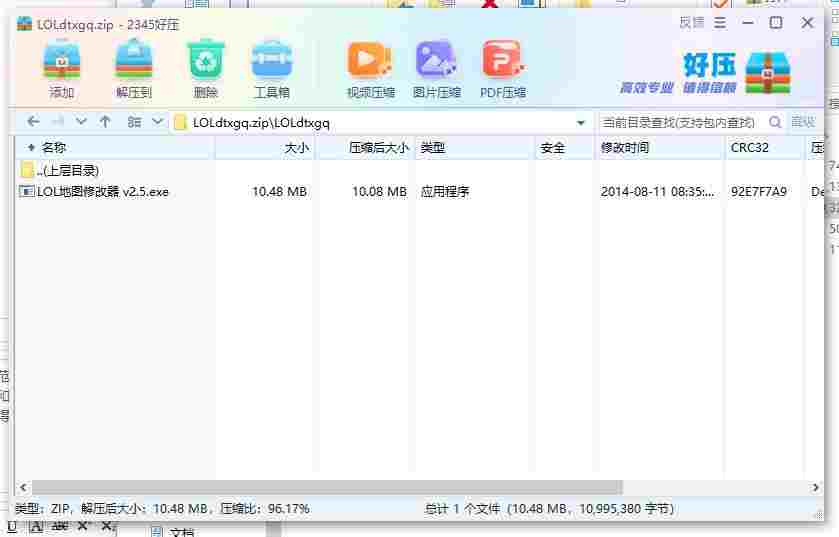The image size is (839, 537).
Task: Click the 应用程序 type cell
Action: [445, 191]
